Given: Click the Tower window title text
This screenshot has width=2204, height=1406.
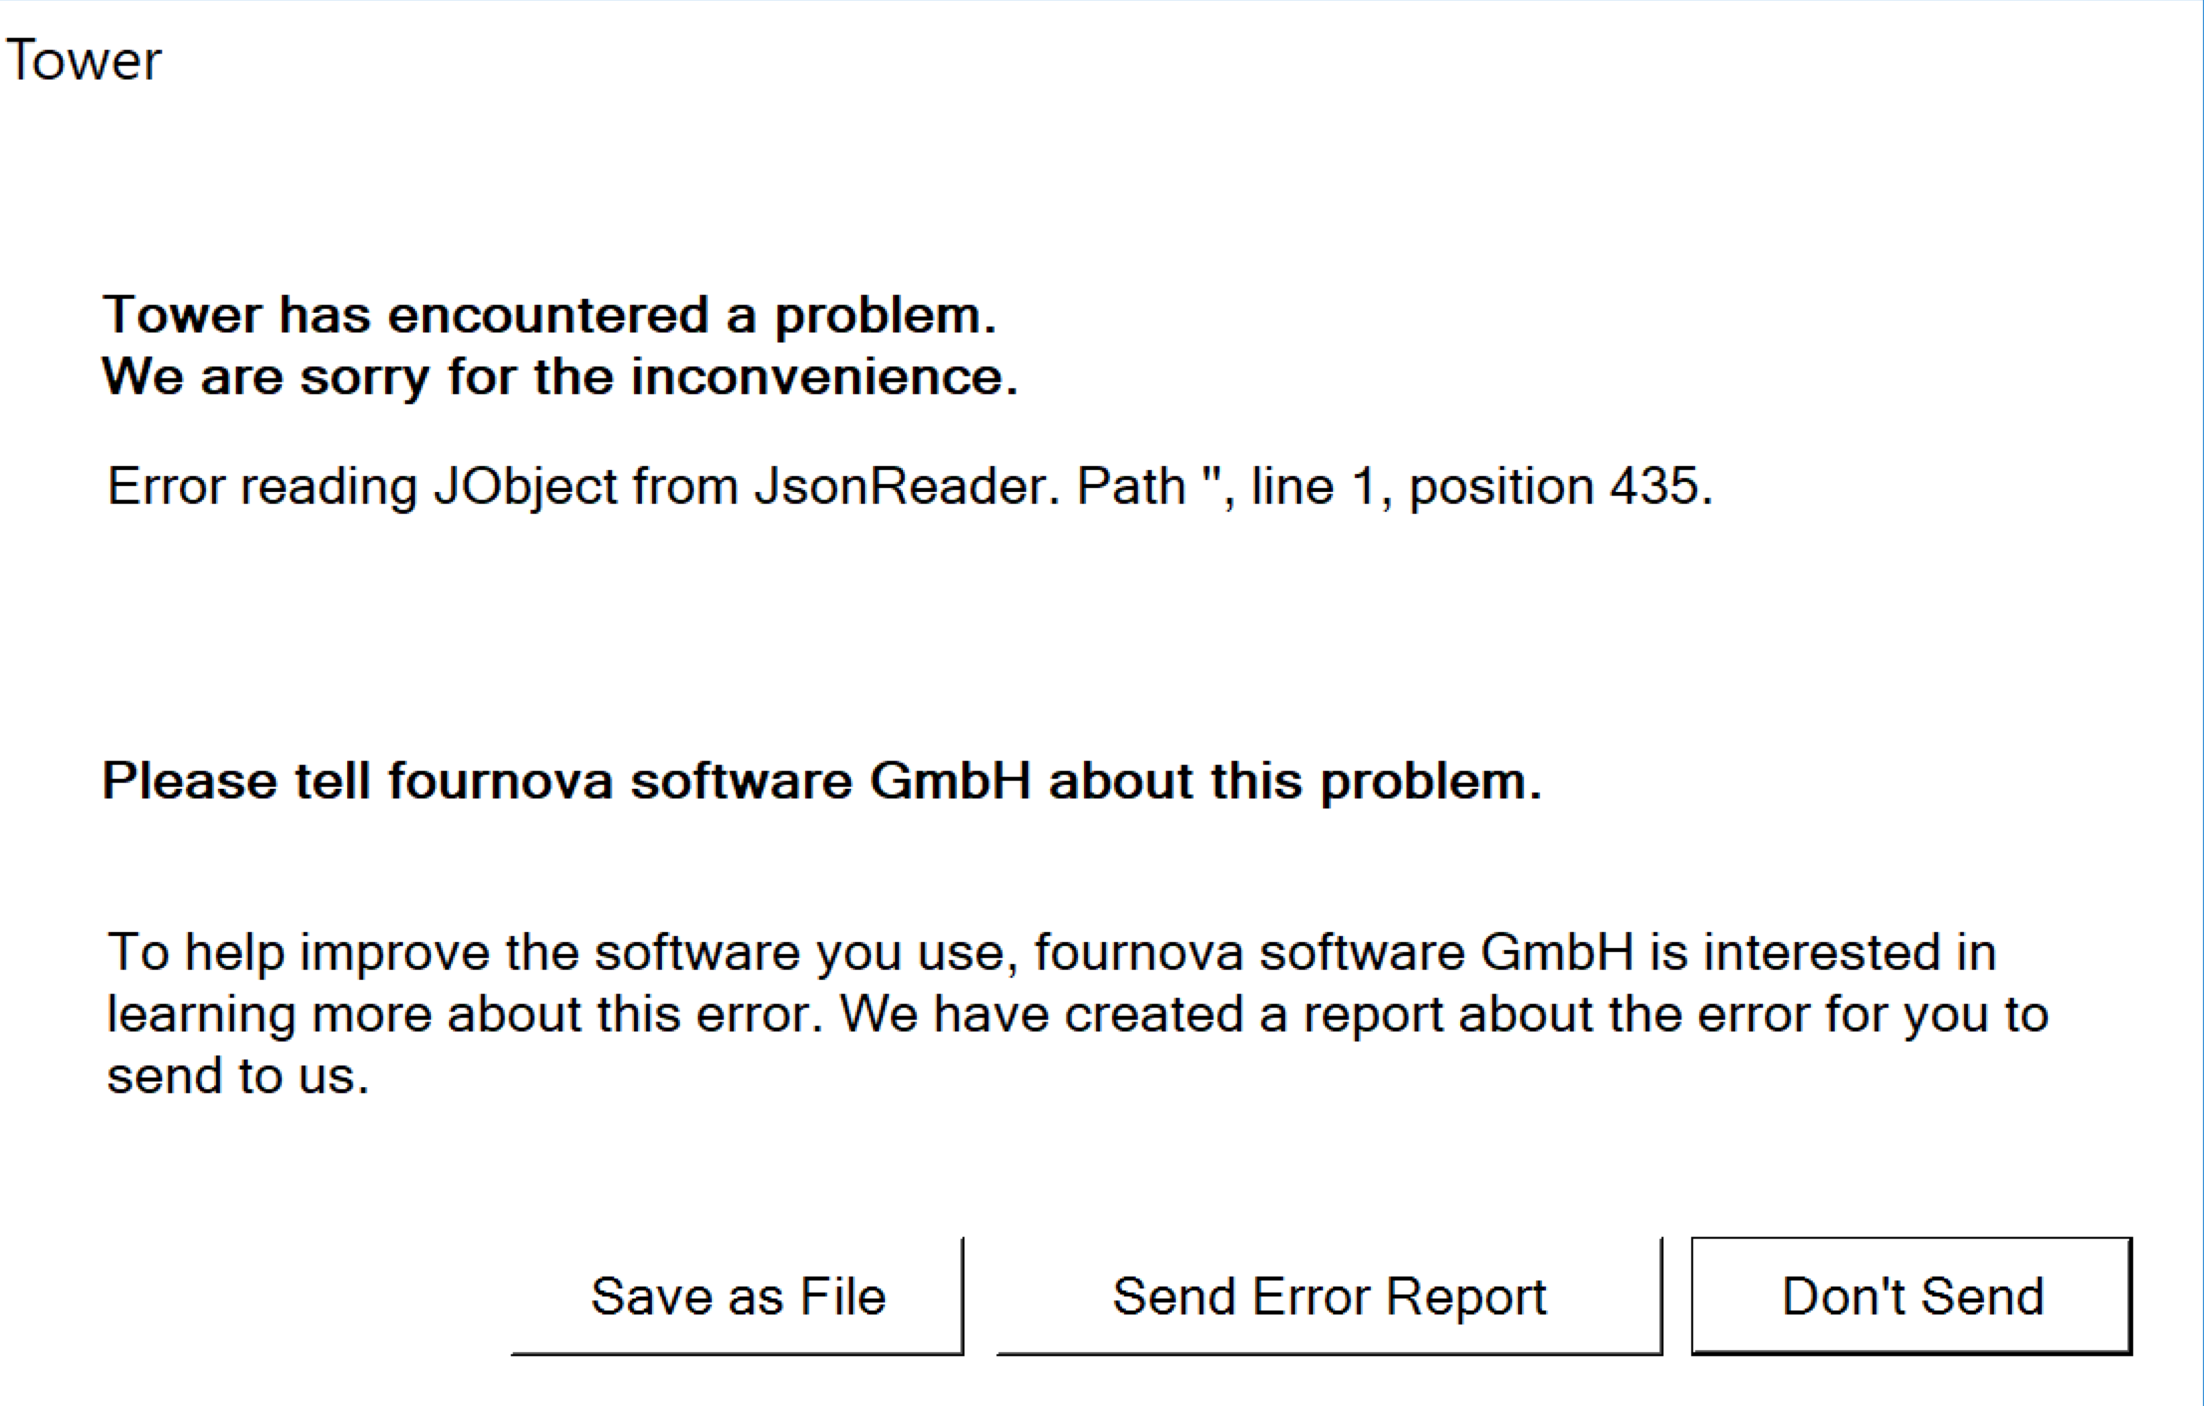Looking at the screenshot, I should (84, 61).
